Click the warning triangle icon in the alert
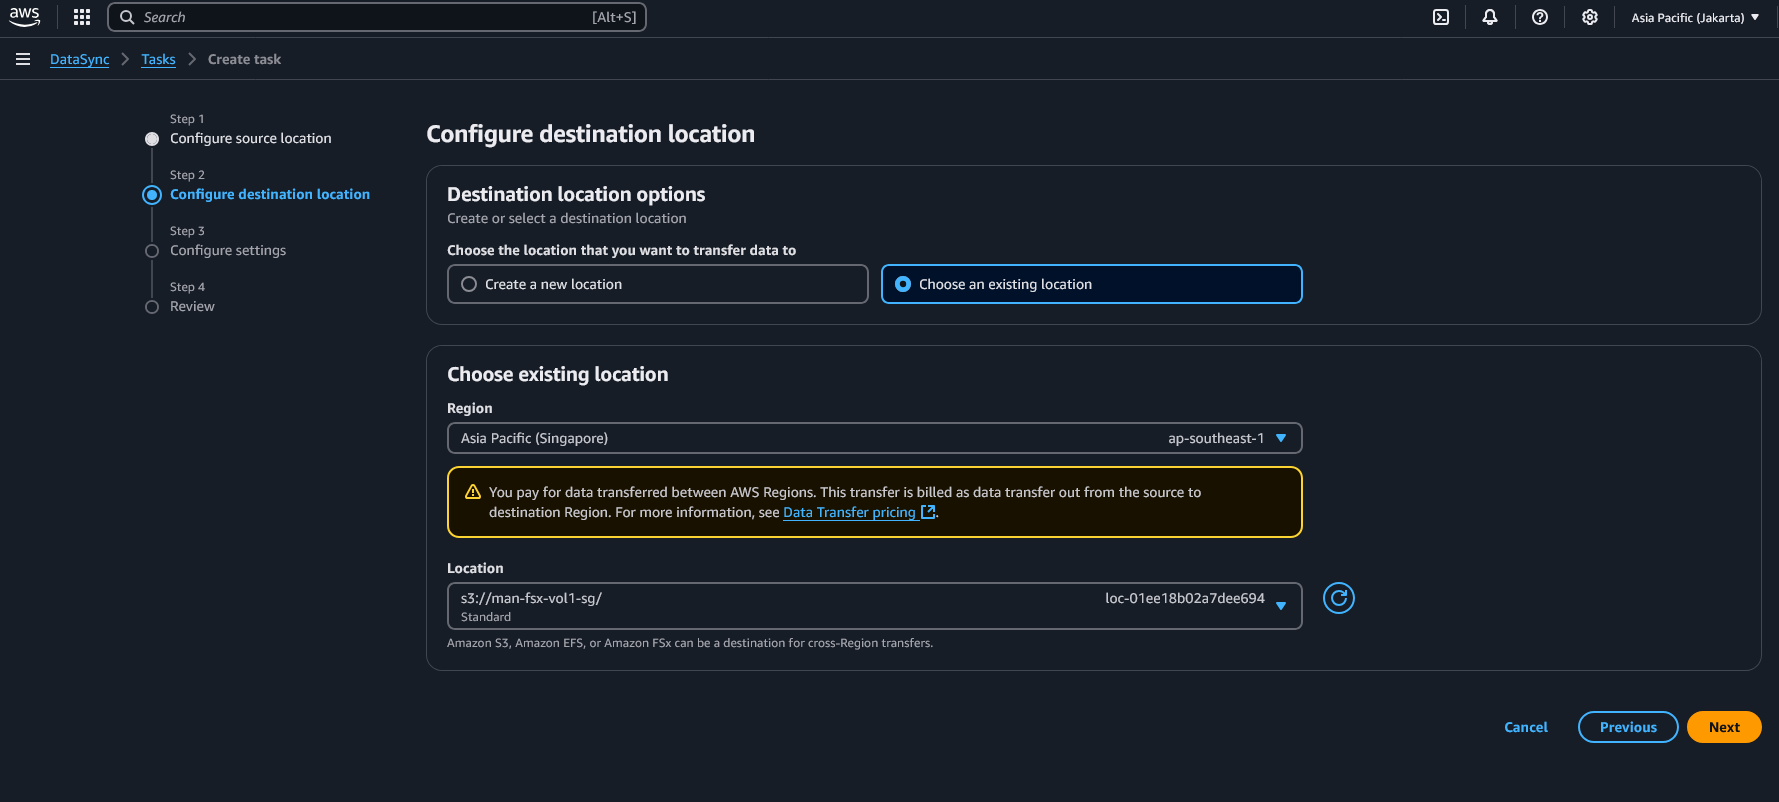 click(473, 492)
